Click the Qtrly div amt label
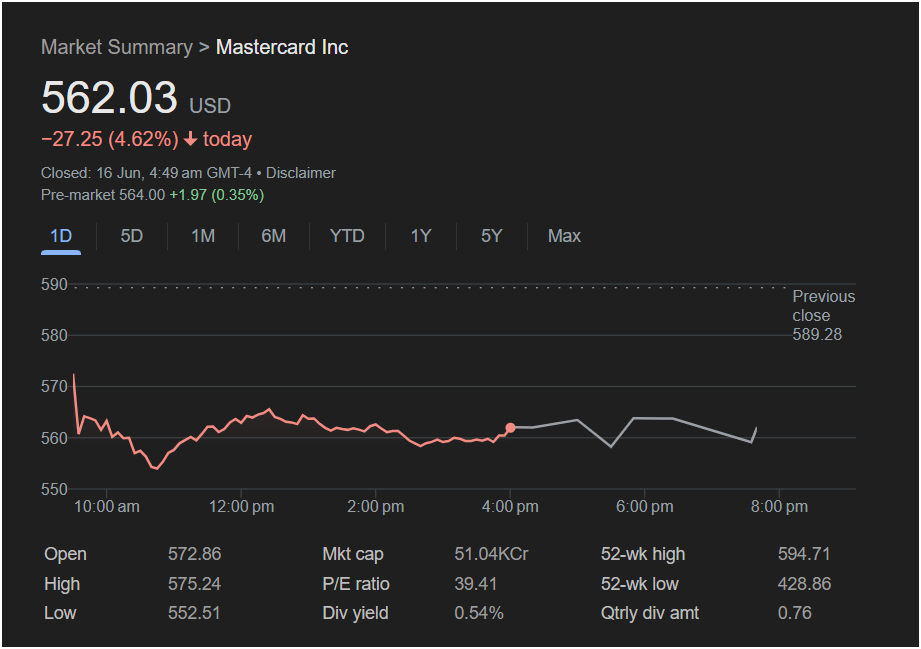921x649 pixels. pos(650,613)
